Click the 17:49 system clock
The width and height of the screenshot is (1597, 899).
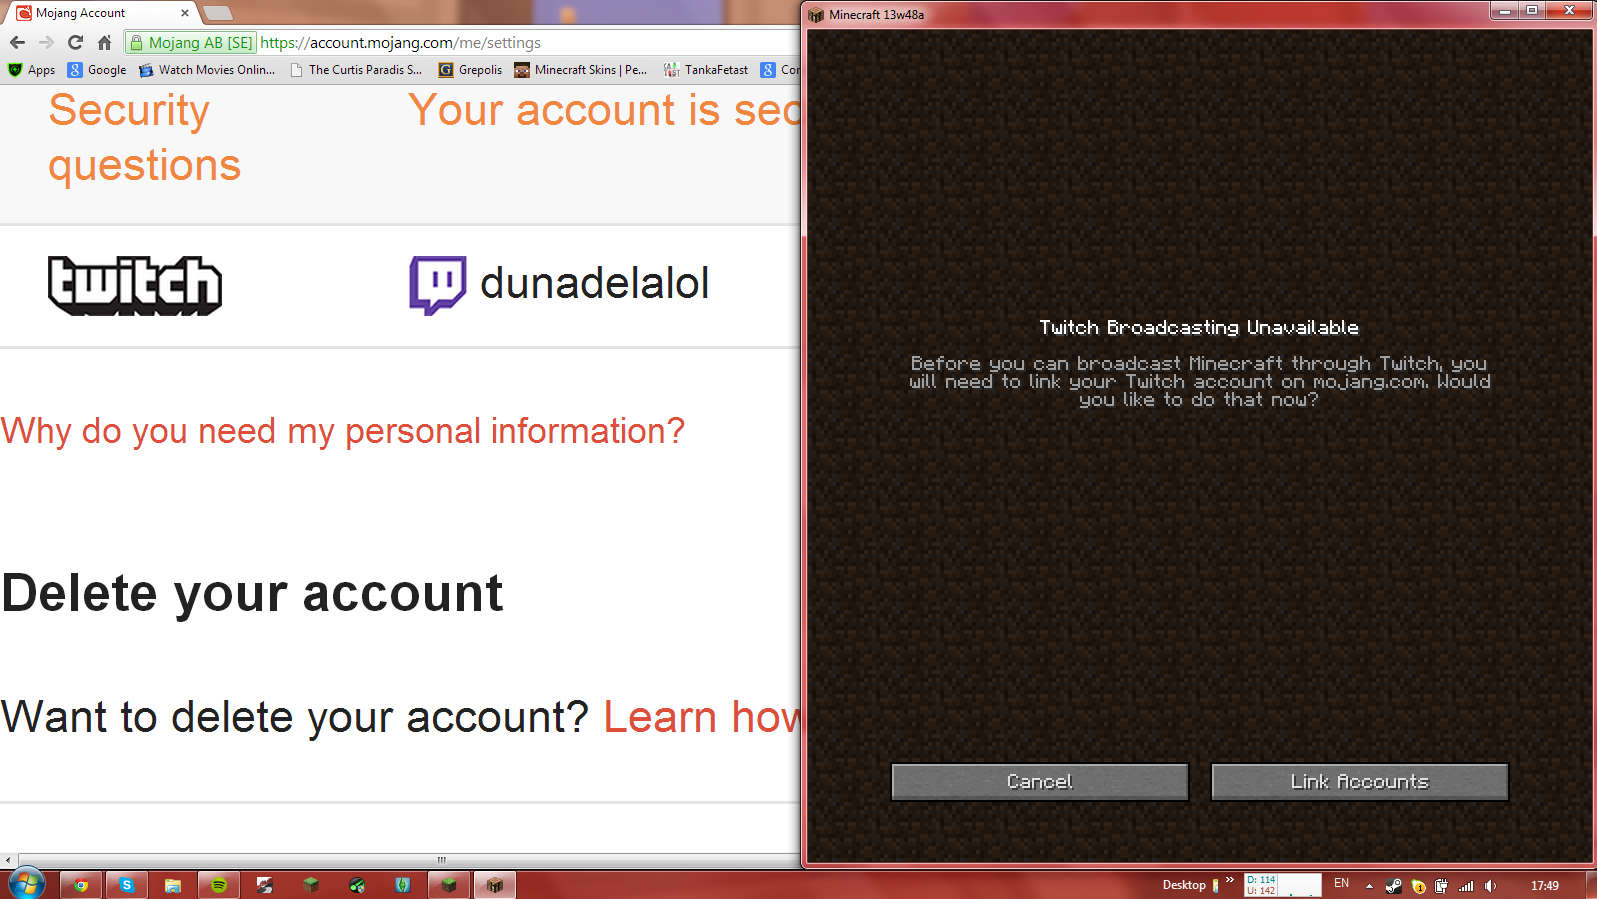[x=1545, y=886]
